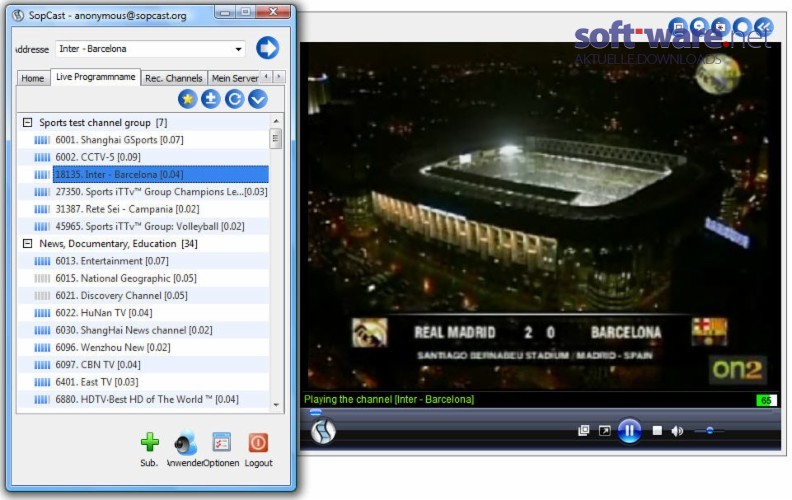Click the tab scroll left arrow
The width and height of the screenshot is (792, 500).
266,76
